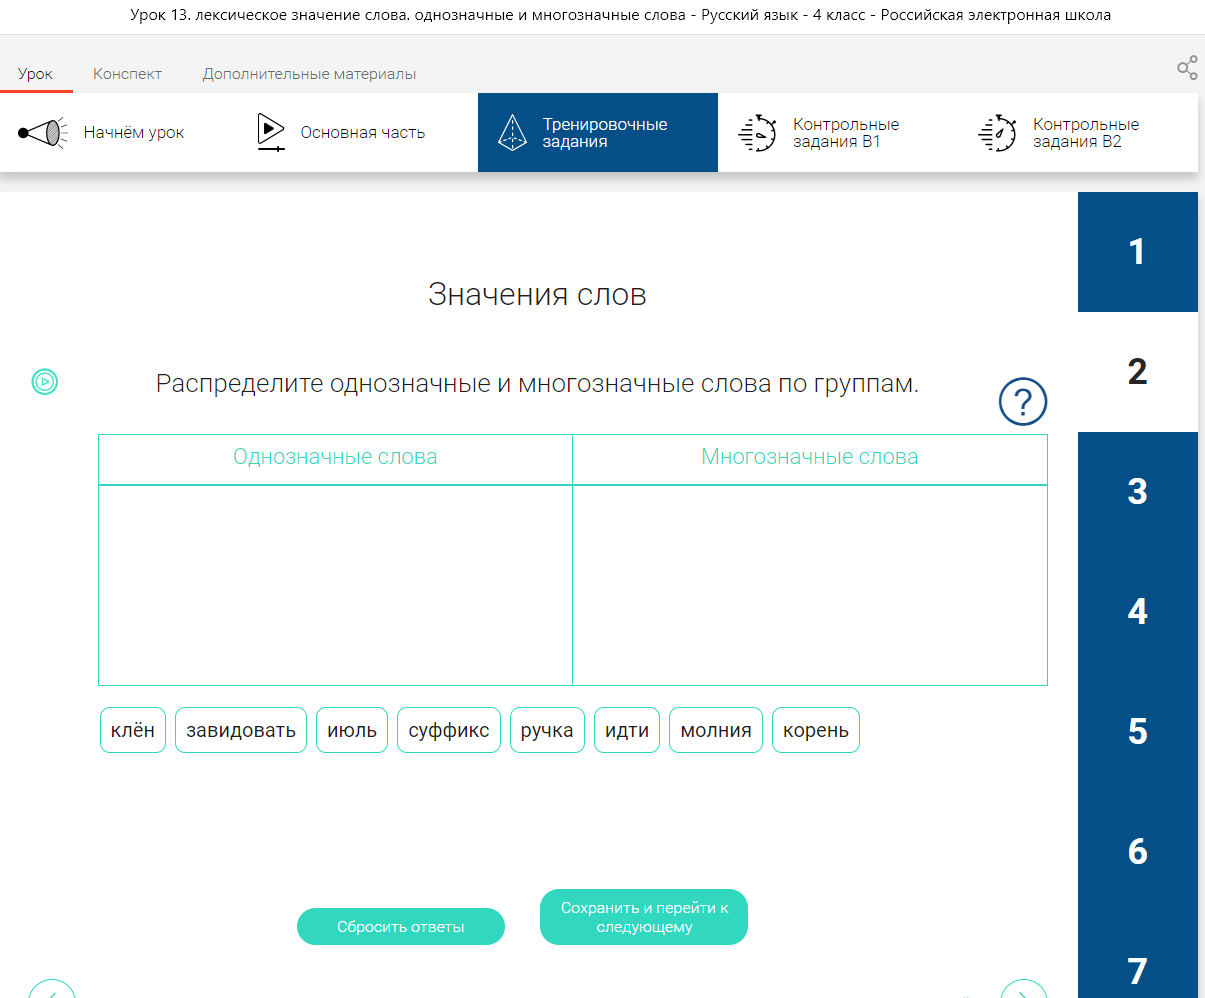Click the stopwatch icon for Контрольные задания В2
This screenshot has height=998, width=1205.
997,133
